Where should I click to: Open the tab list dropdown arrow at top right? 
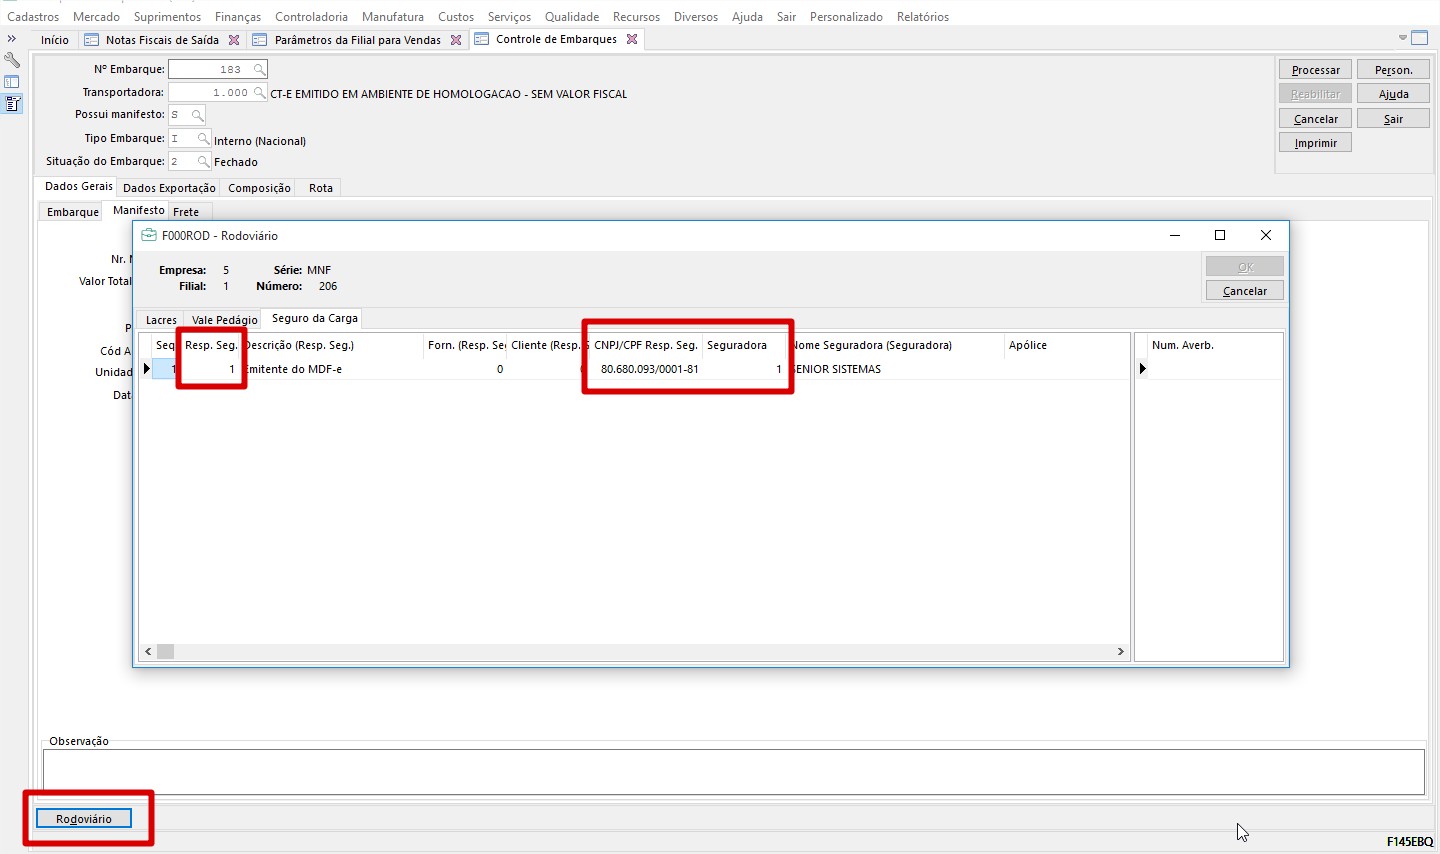[1402, 38]
